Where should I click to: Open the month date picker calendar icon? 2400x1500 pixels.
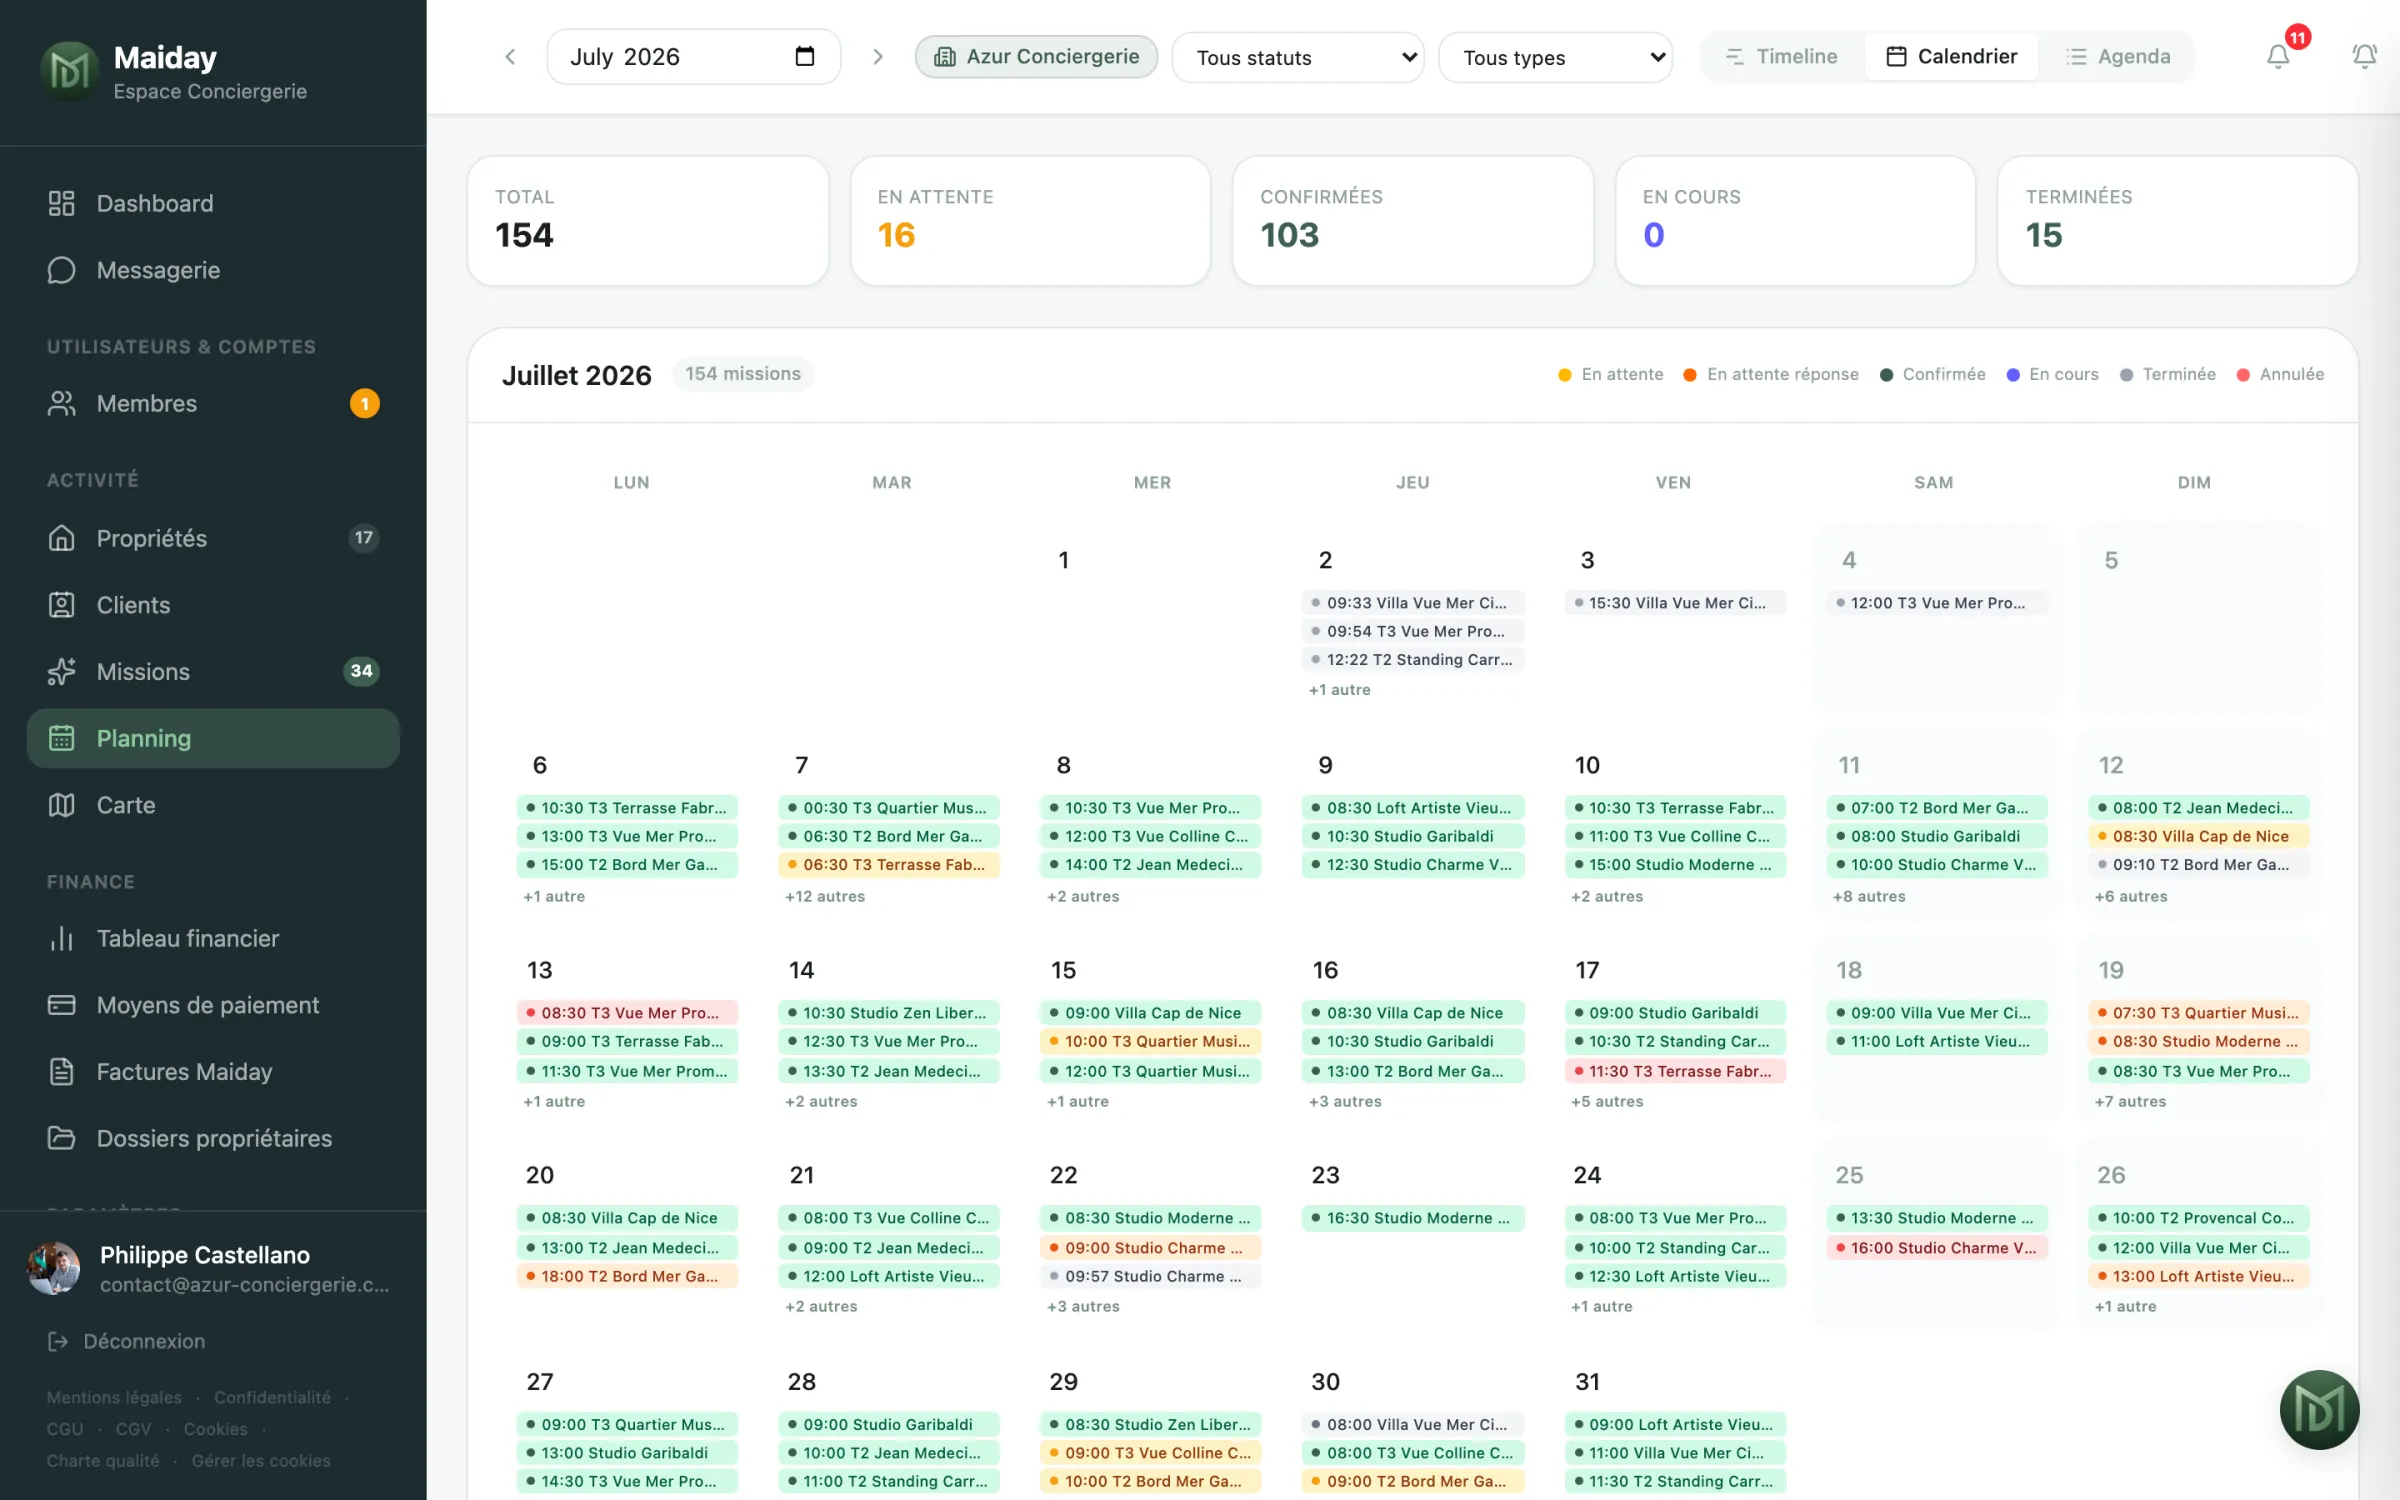click(x=805, y=57)
